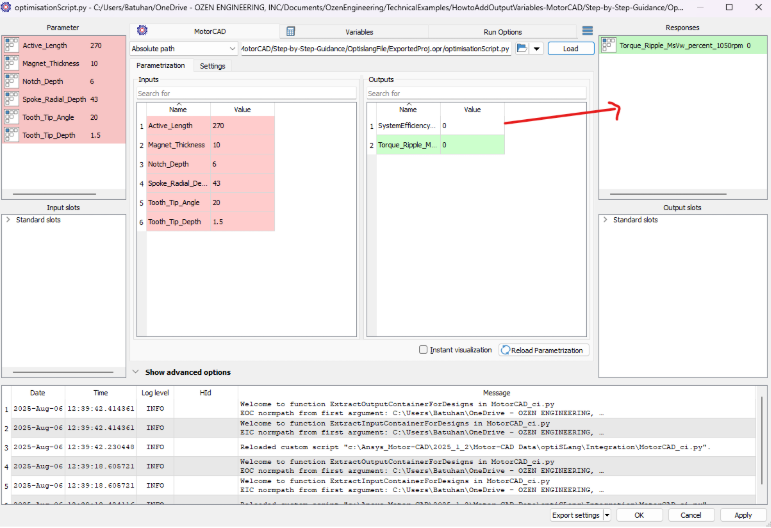Click the Notch_Depth parameter icon
This screenshot has width=771, height=528.
[x=11, y=82]
